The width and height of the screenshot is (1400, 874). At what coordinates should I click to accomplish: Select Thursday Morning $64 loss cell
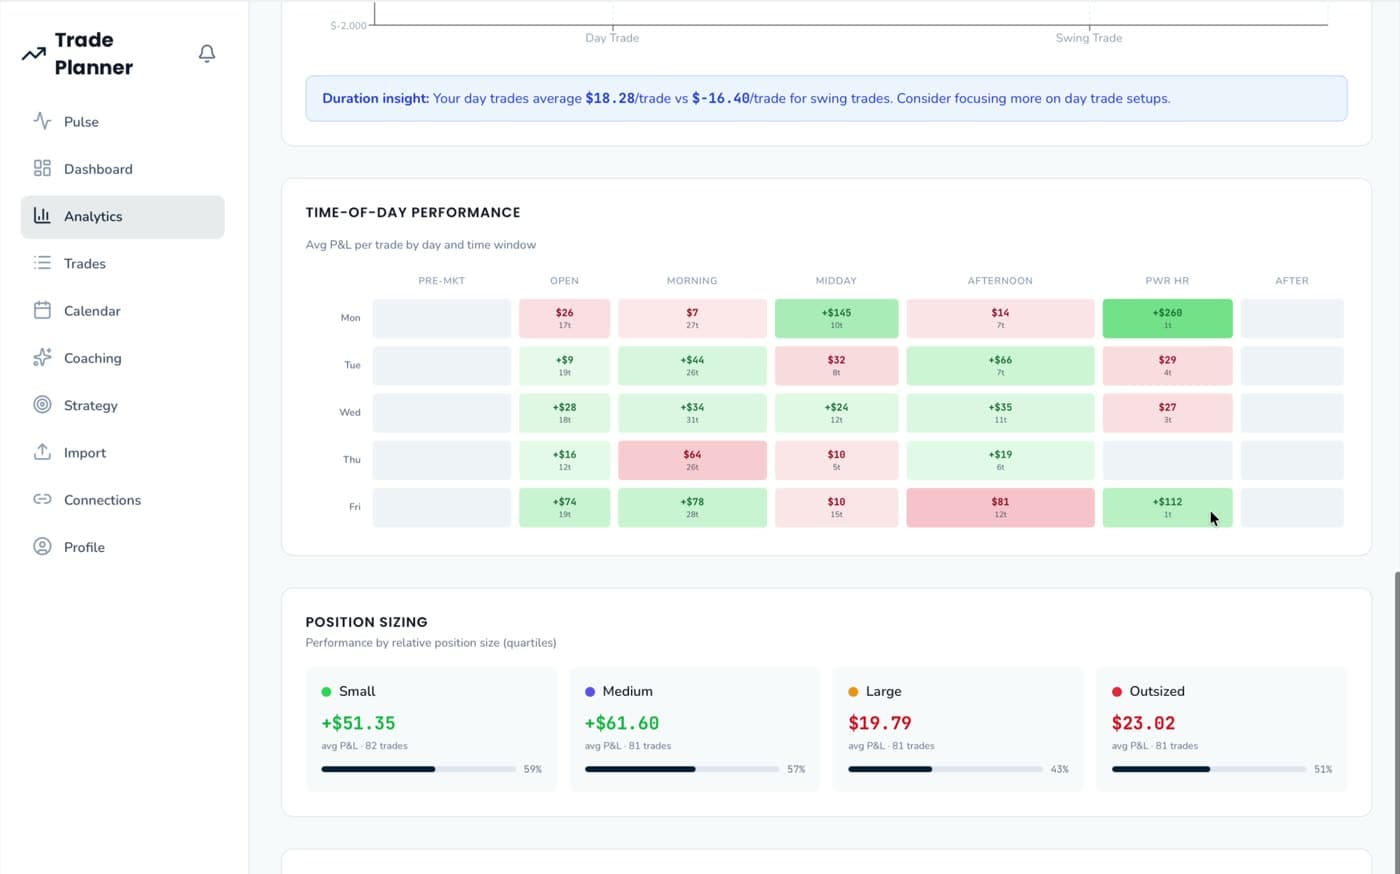pyautogui.click(x=692, y=460)
